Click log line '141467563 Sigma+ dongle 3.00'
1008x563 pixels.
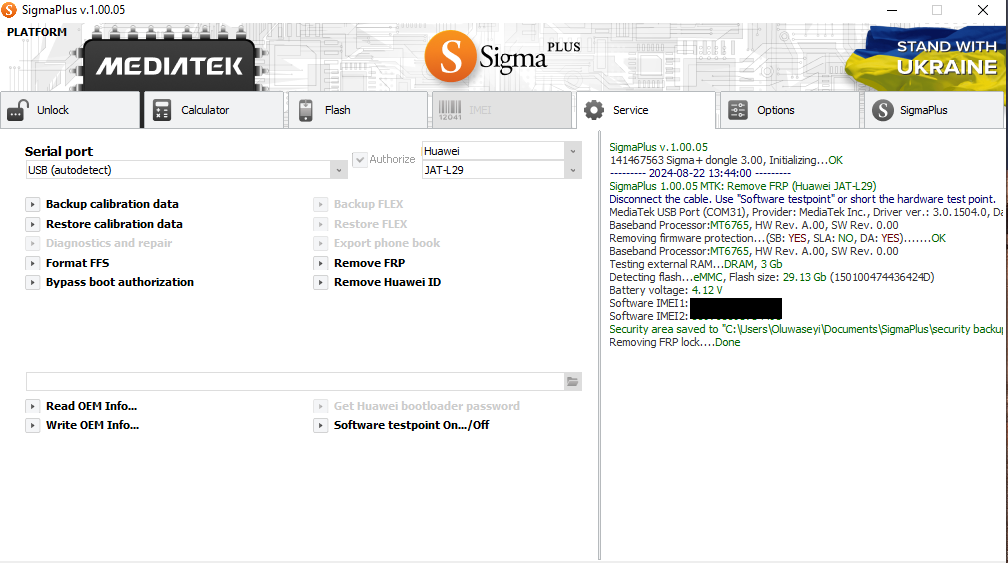[x=726, y=161]
